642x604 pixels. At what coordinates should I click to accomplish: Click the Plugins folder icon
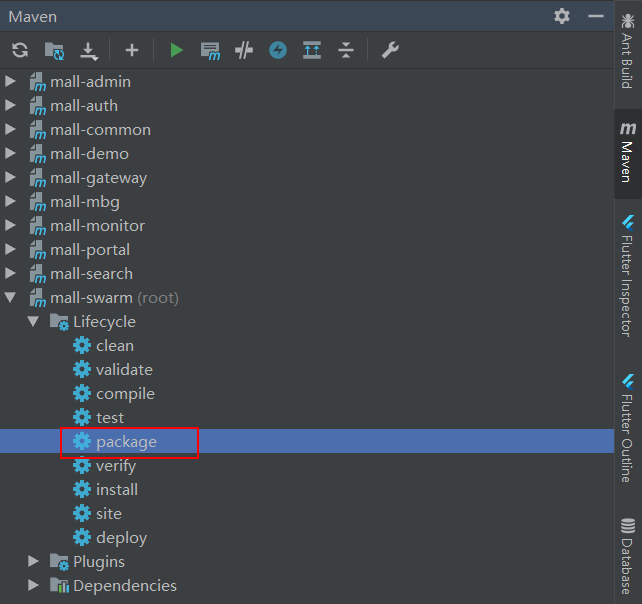(x=59, y=562)
